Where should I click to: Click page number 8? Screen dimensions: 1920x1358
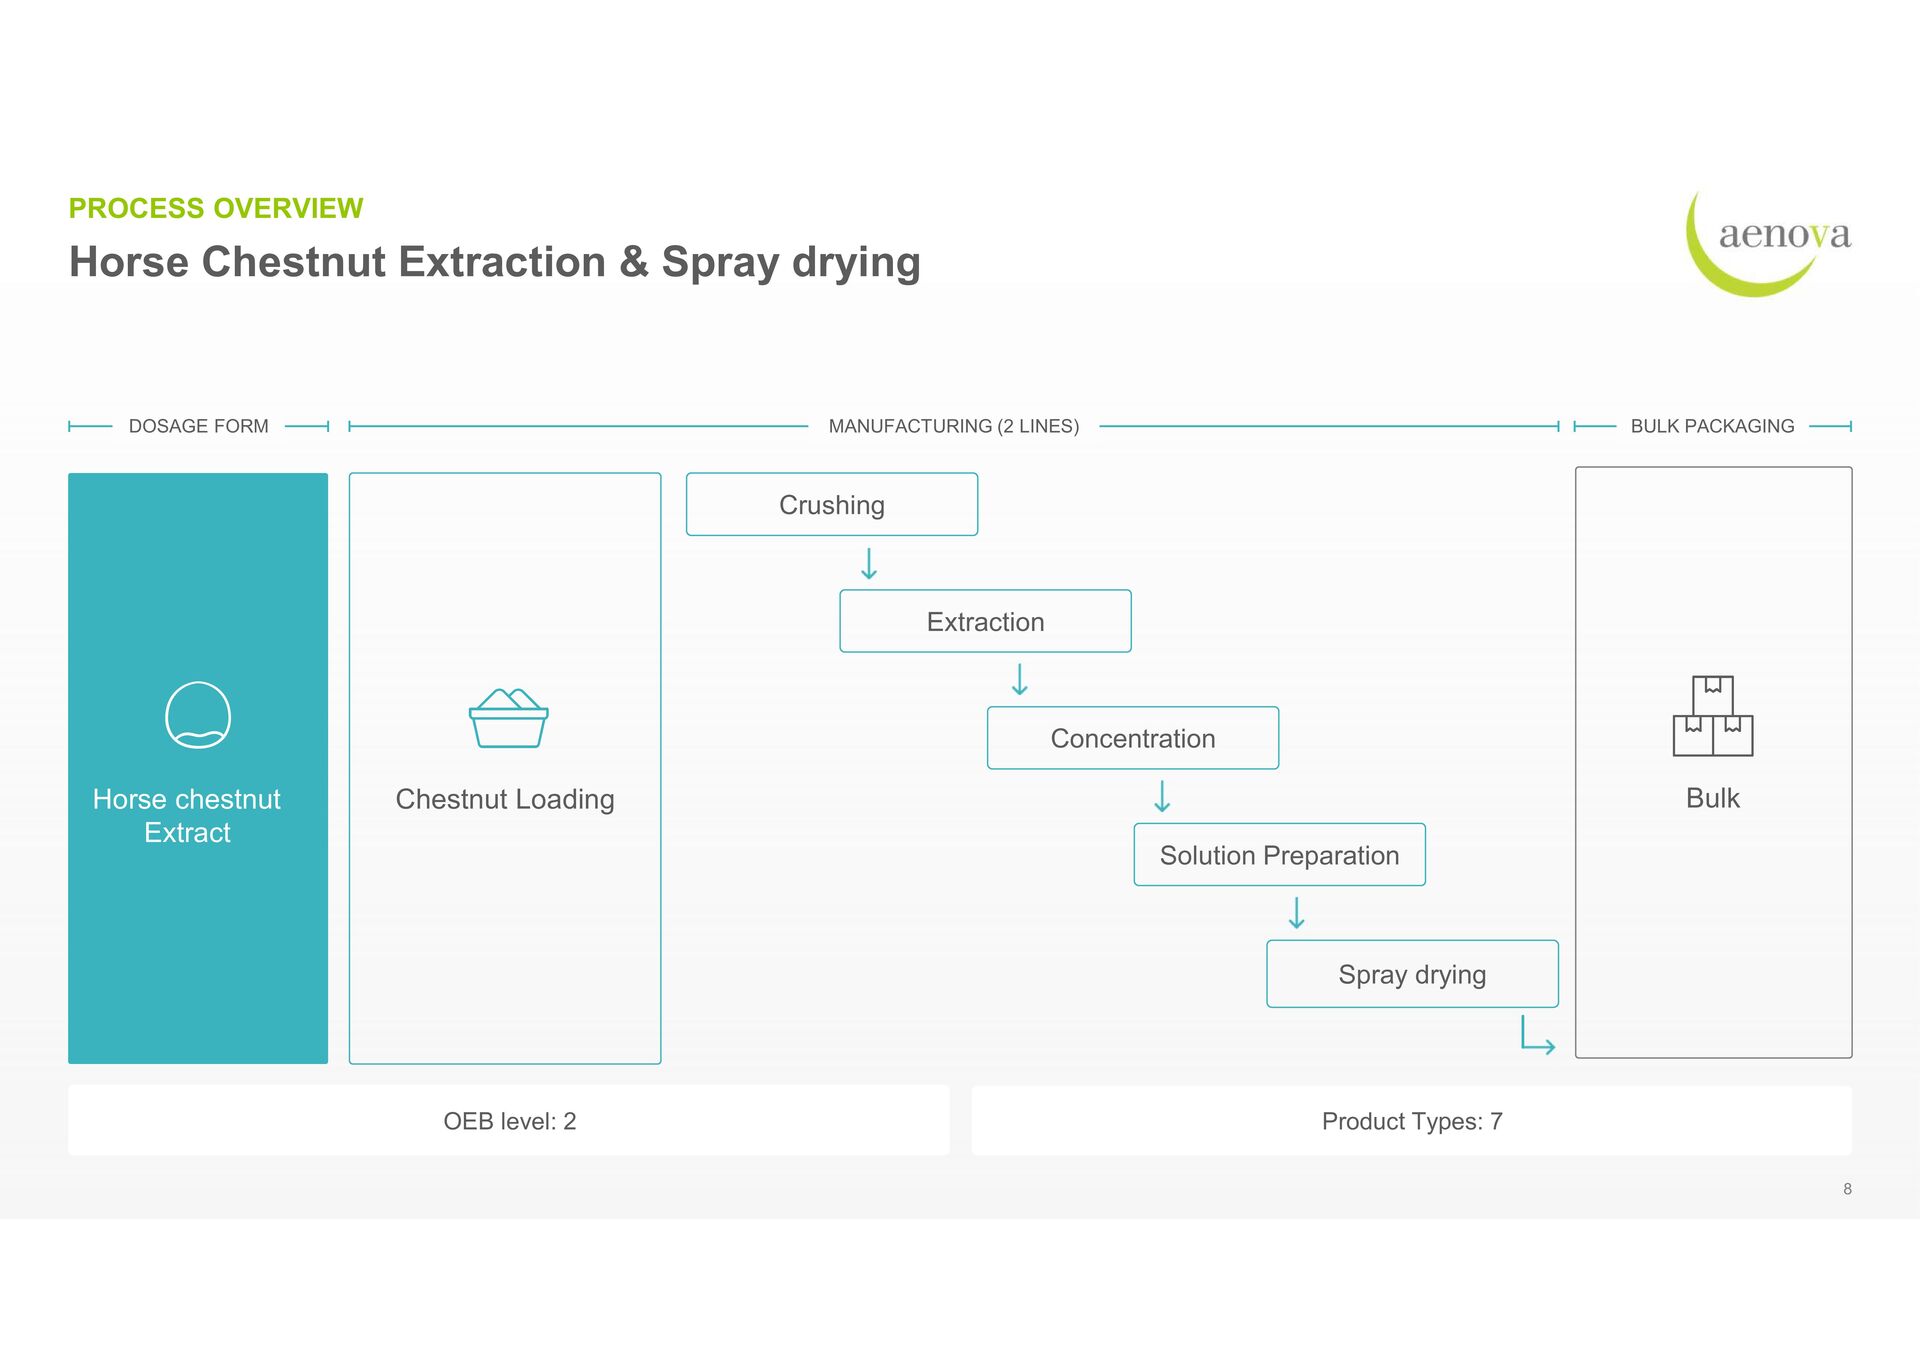1847,1189
